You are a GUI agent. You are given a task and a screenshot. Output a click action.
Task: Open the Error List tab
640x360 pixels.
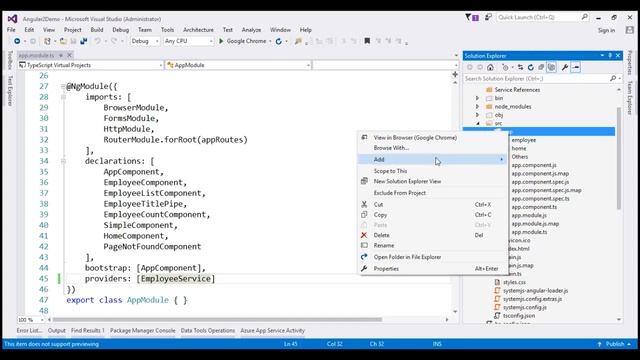click(29, 331)
